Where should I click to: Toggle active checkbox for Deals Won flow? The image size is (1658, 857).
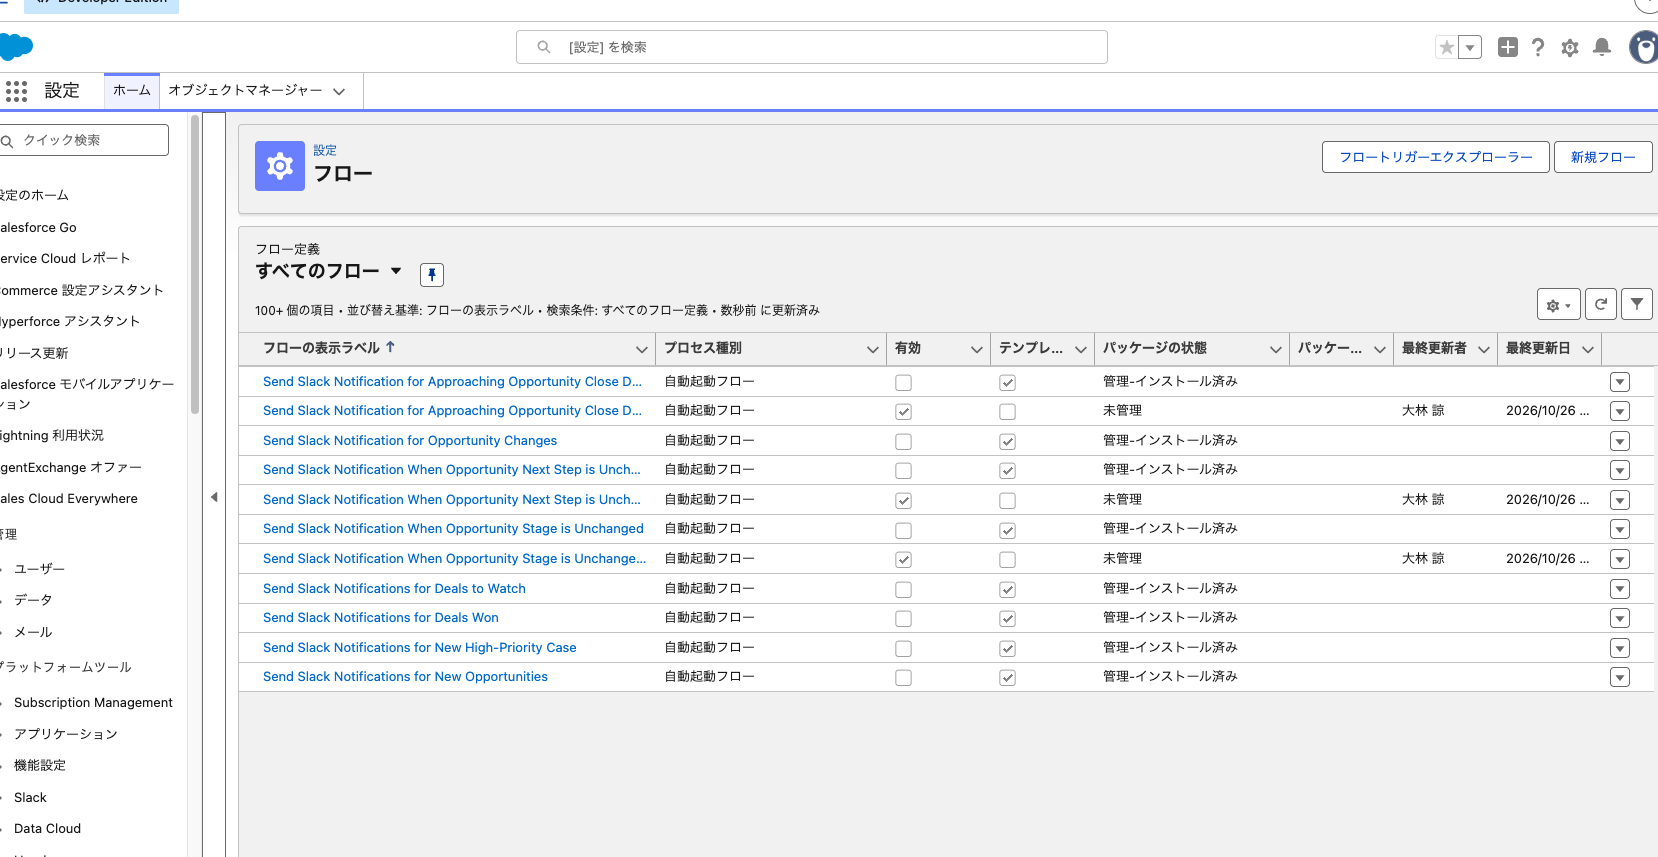[903, 618]
